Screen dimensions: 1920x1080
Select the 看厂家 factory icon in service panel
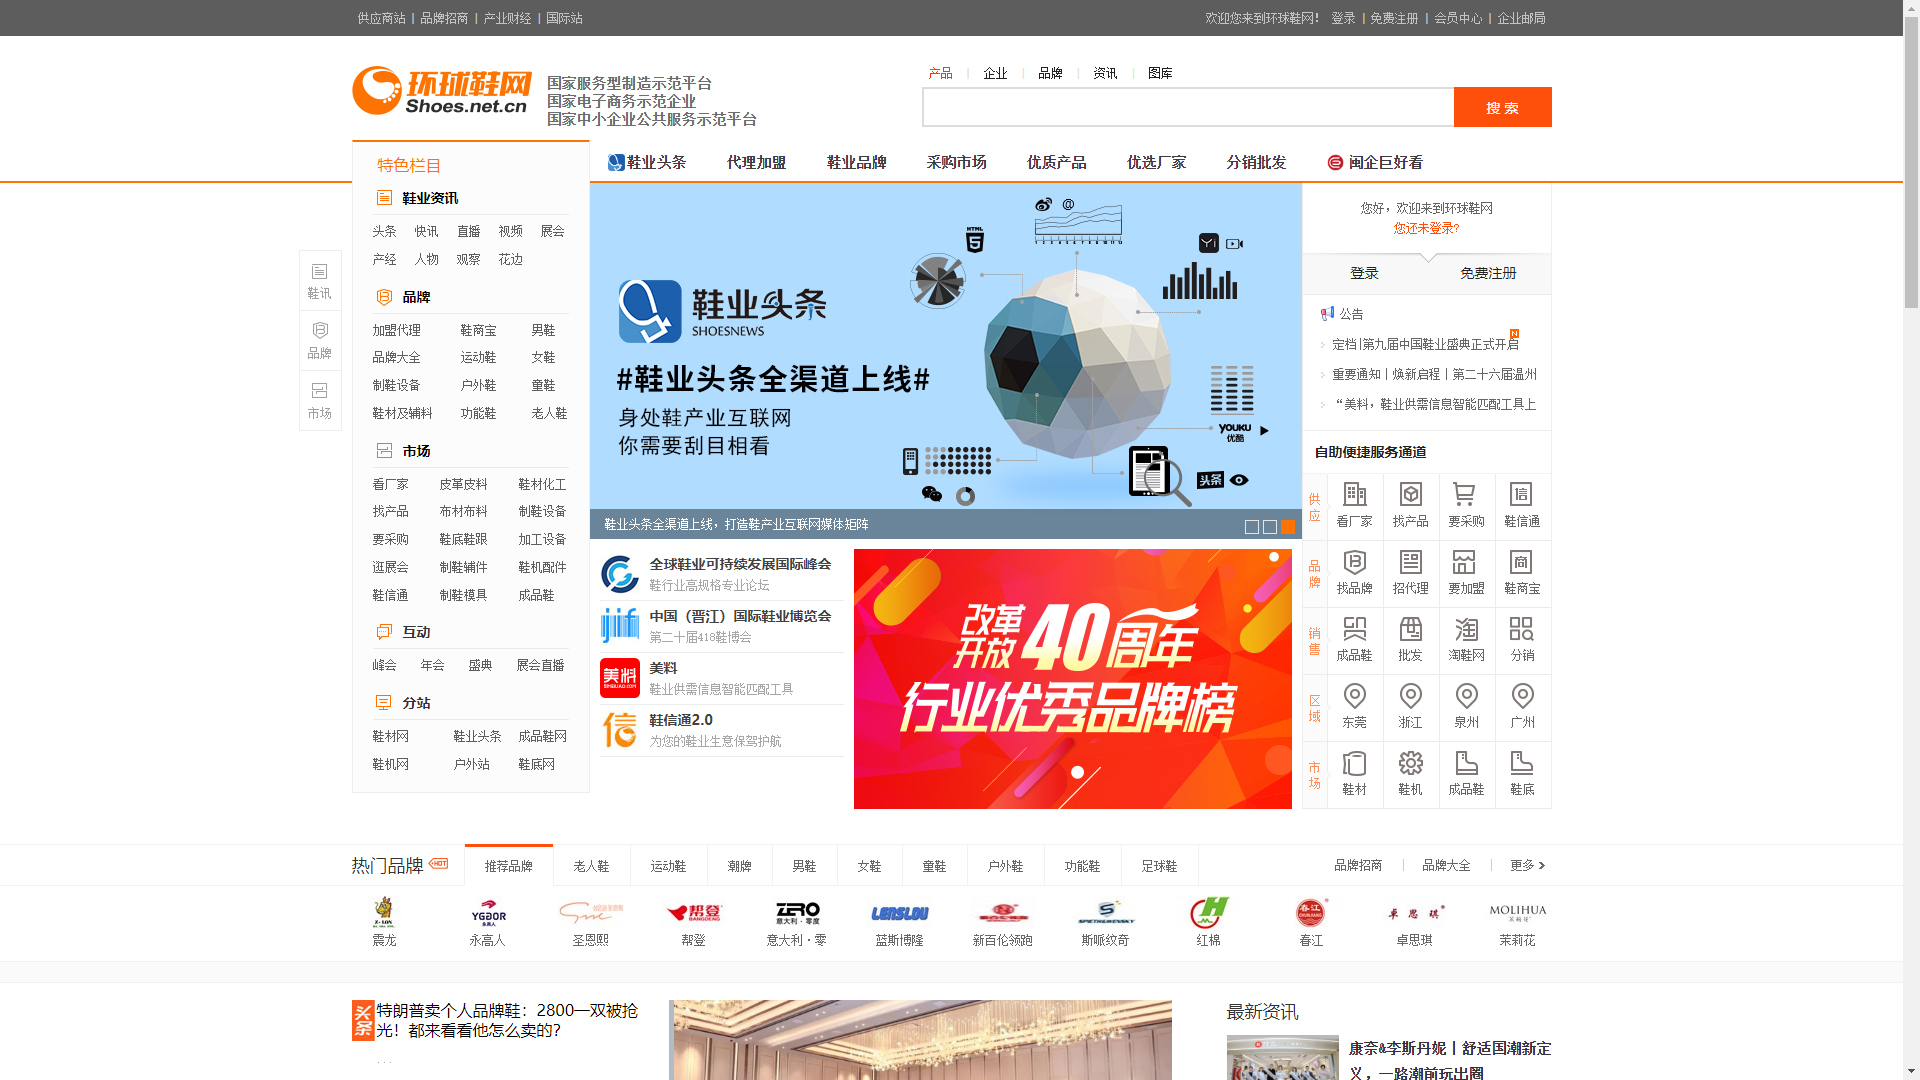point(1354,495)
